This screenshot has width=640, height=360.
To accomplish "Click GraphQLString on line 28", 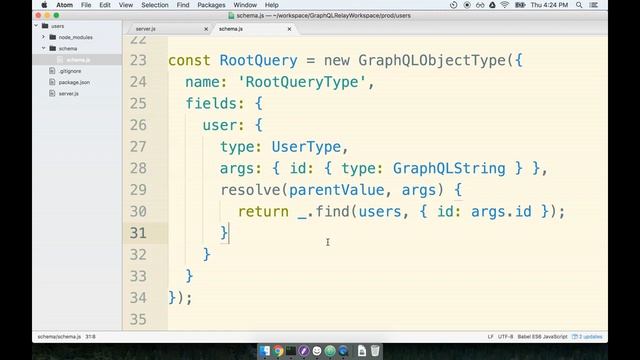I will click(449, 168).
